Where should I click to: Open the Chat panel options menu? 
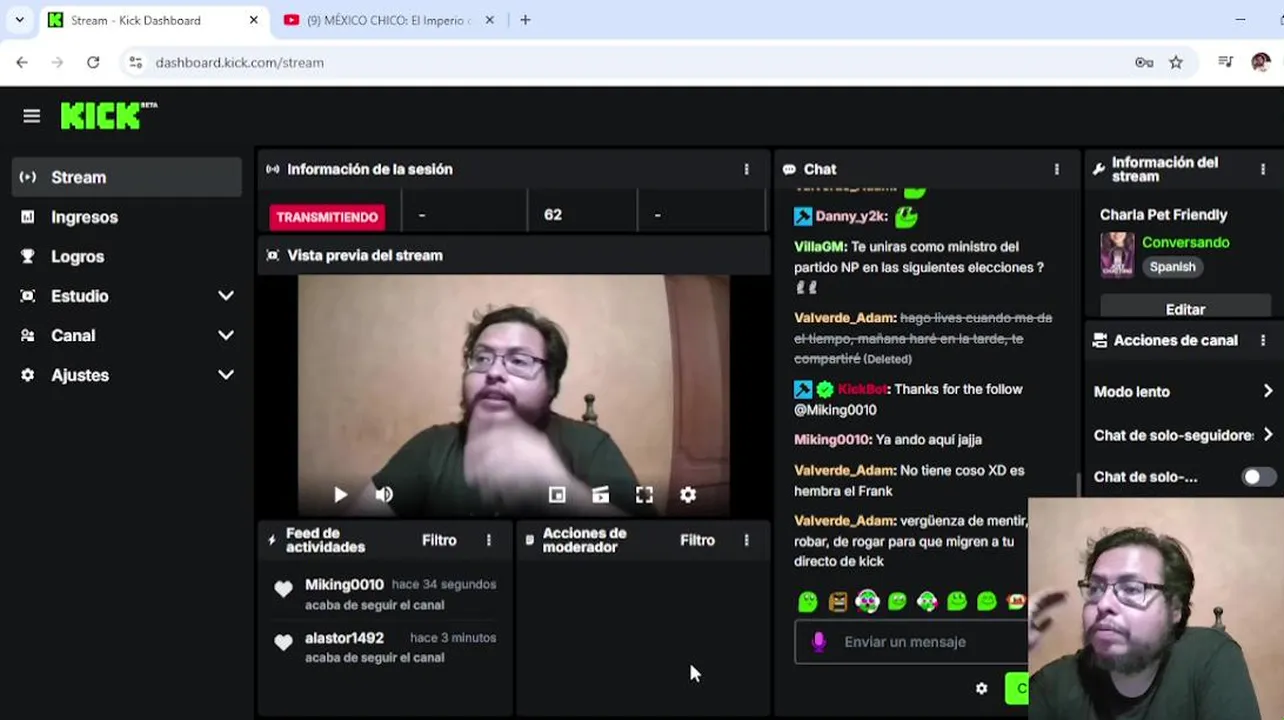tap(1057, 170)
